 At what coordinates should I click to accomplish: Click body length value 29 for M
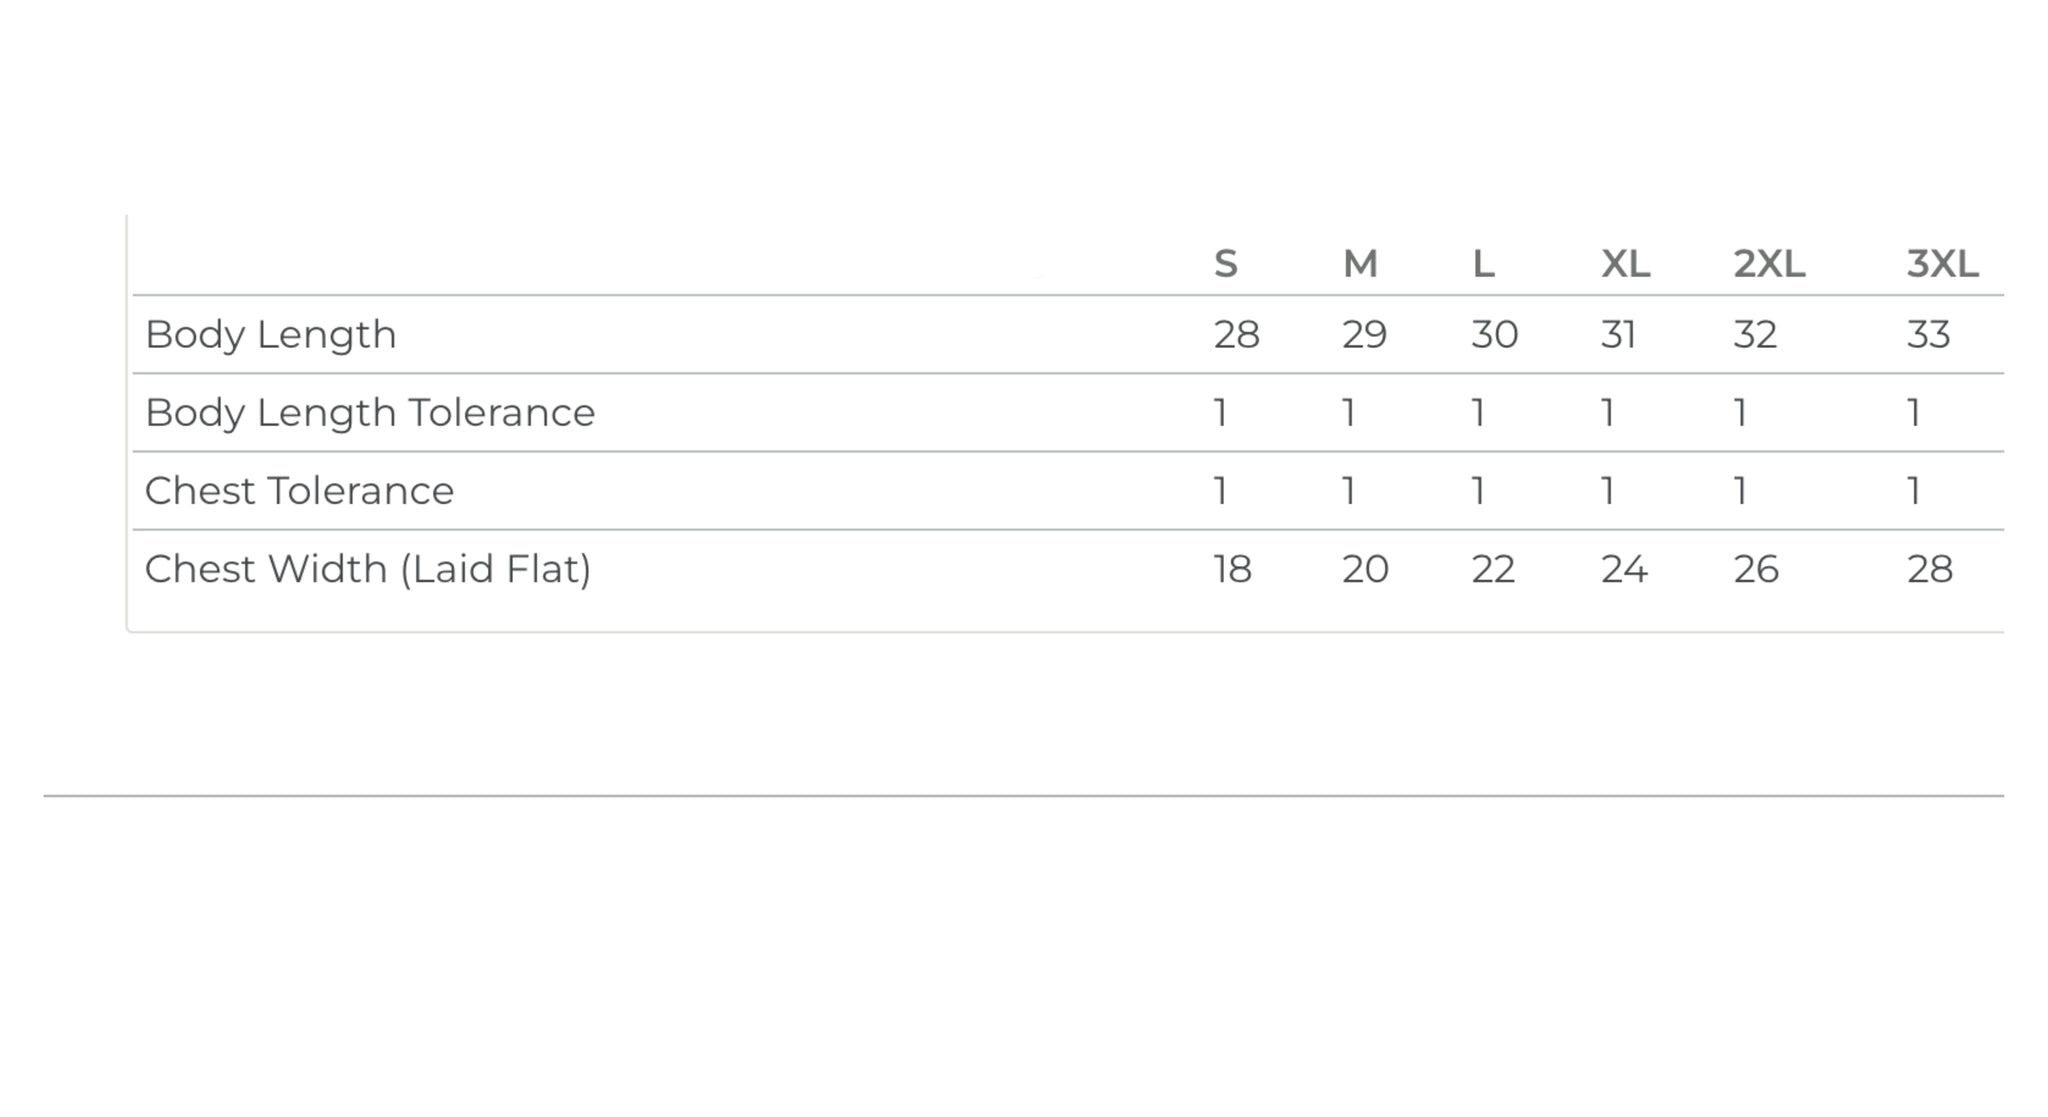1364,335
